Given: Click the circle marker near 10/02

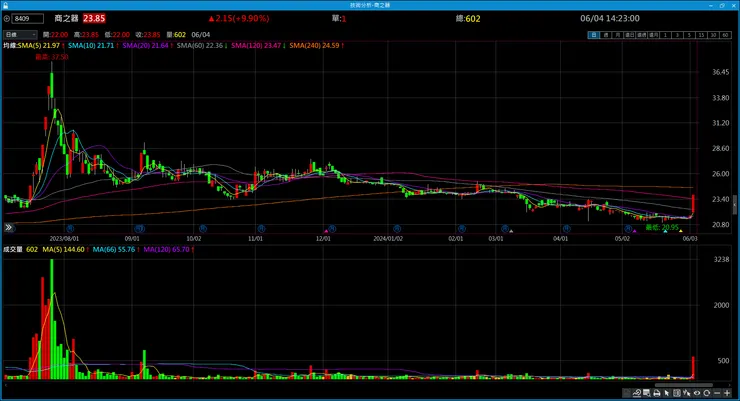Looking at the screenshot, I should click(203, 228).
